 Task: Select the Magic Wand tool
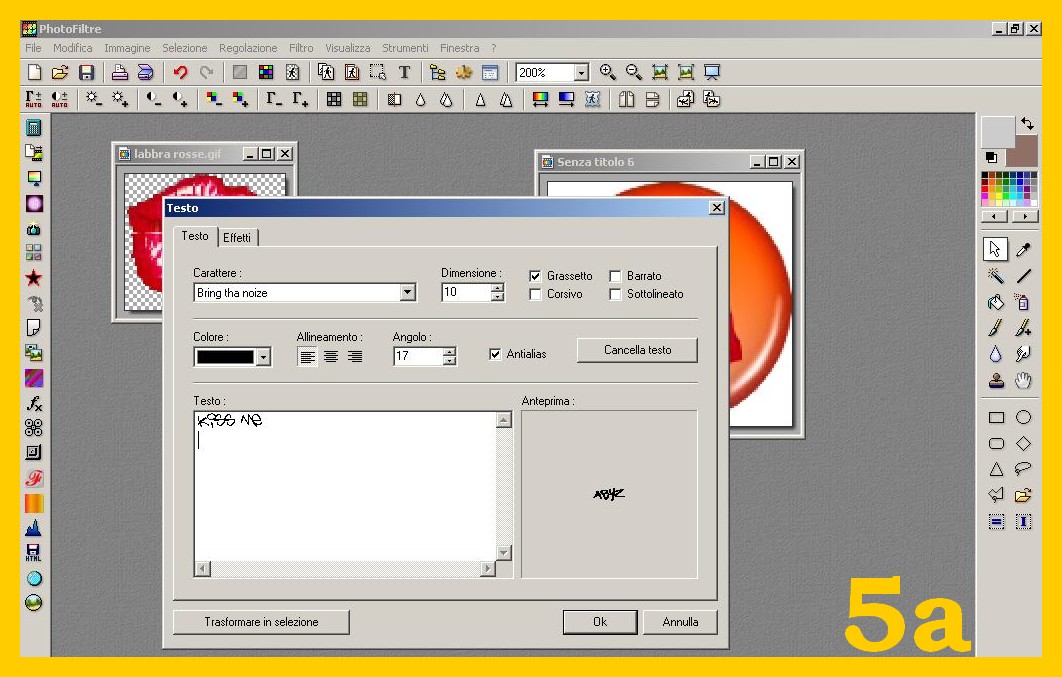(996, 275)
